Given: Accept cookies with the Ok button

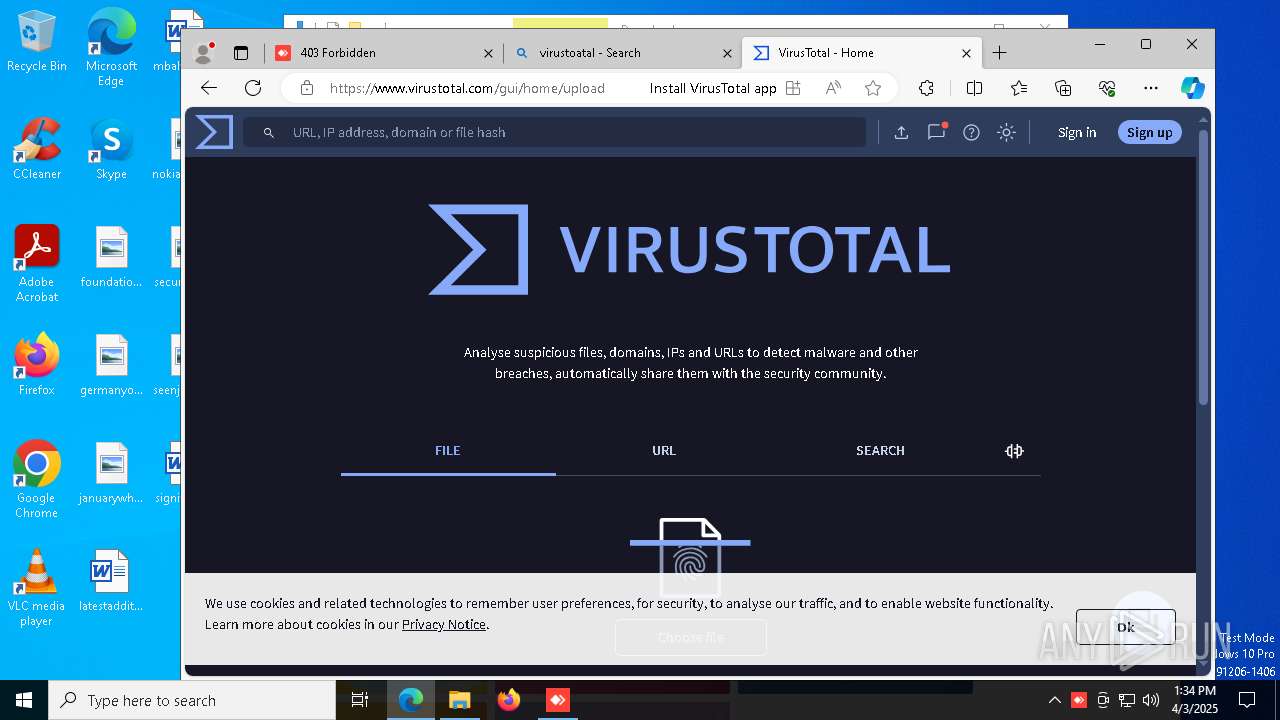Looking at the screenshot, I should tap(1126, 627).
